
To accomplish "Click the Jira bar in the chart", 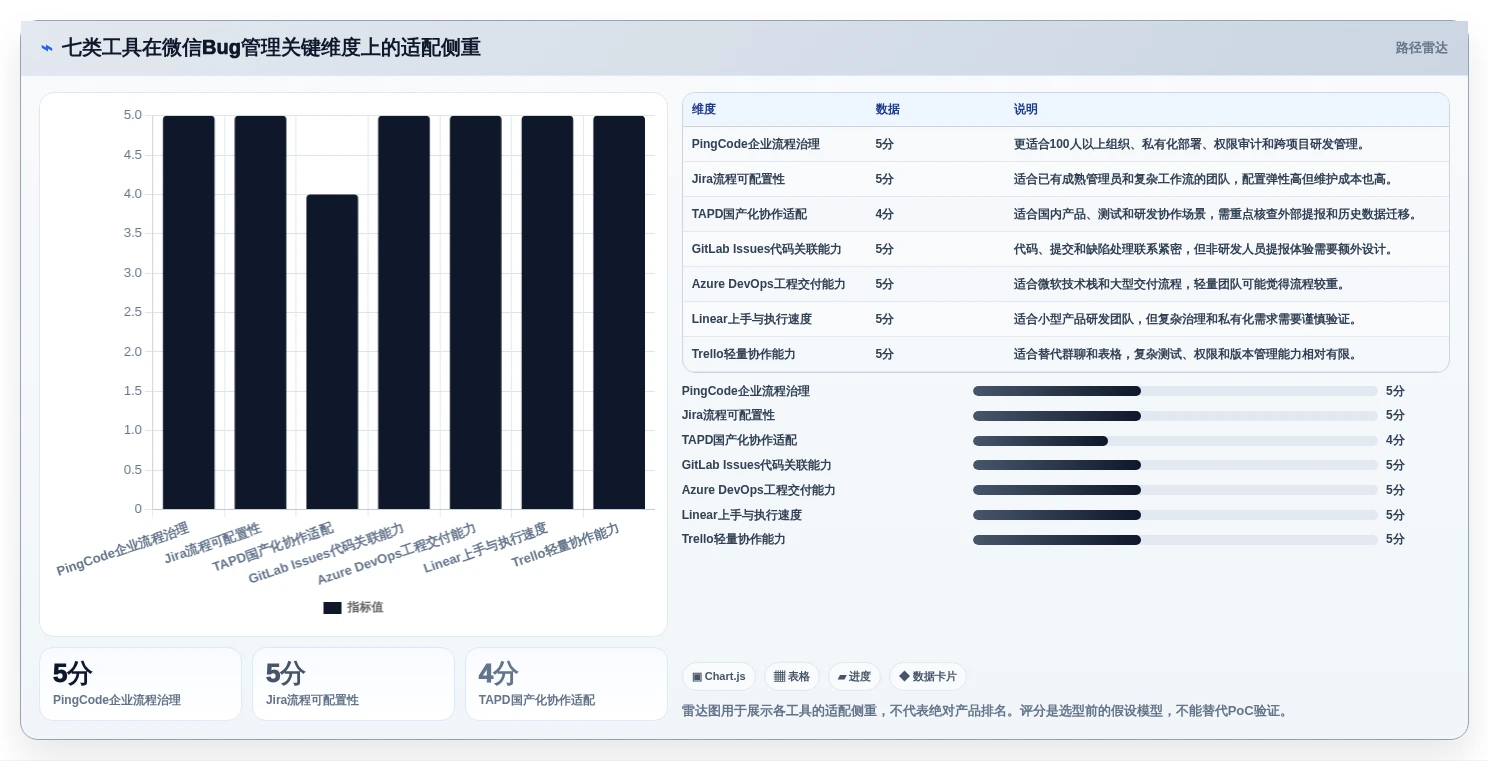I will pos(260,312).
